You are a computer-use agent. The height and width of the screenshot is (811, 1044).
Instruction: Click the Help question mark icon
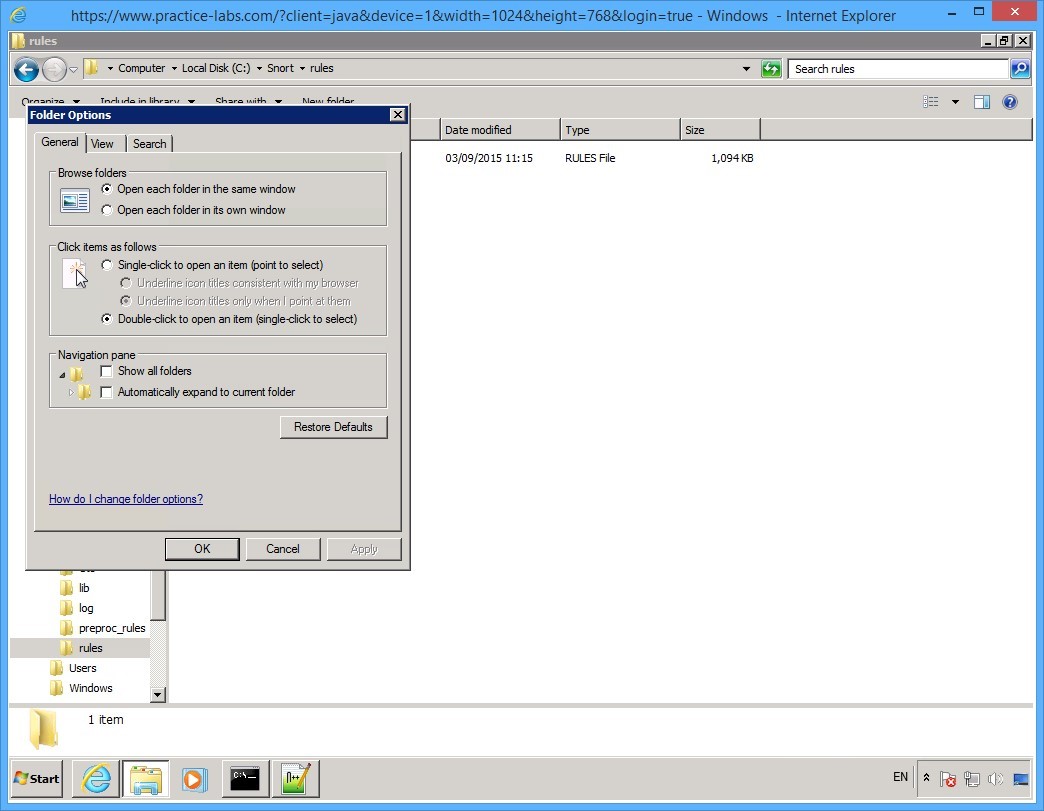tap(1008, 101)
